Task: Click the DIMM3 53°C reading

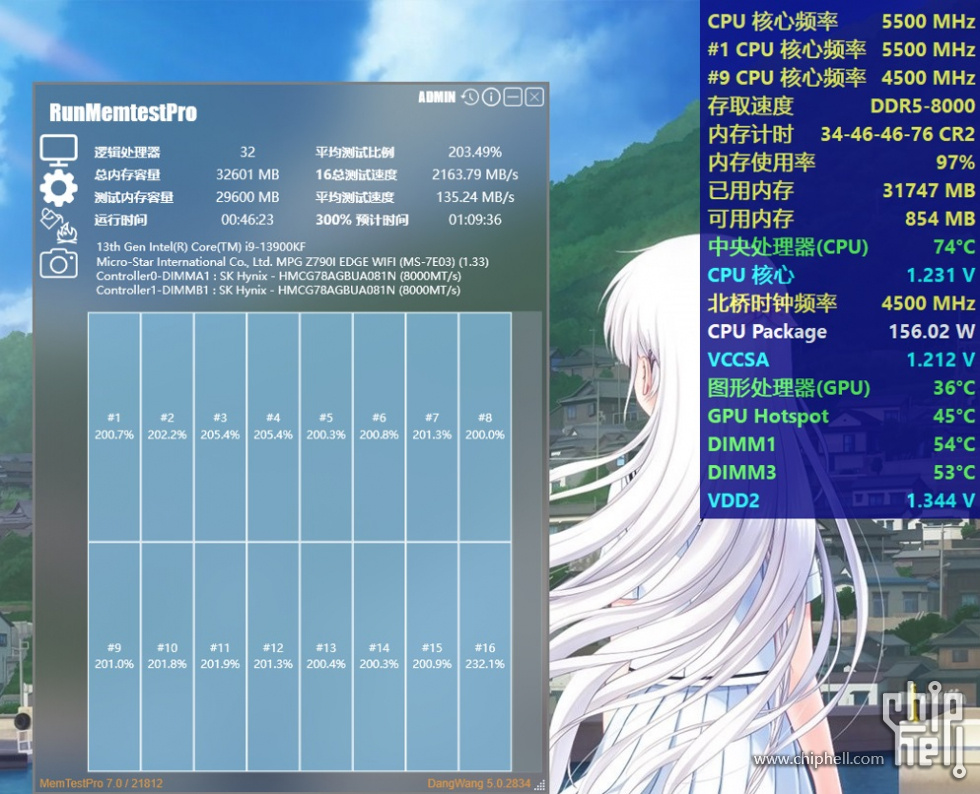Action: pyautogui.click(x=841, y=472)
